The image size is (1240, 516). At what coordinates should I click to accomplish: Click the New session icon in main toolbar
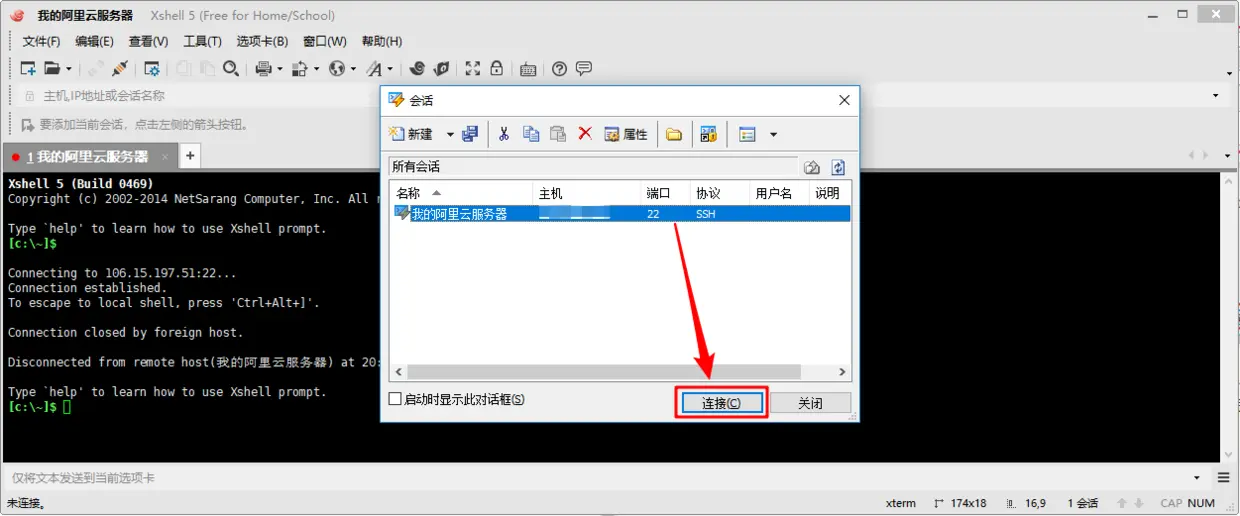pos(28,69)
